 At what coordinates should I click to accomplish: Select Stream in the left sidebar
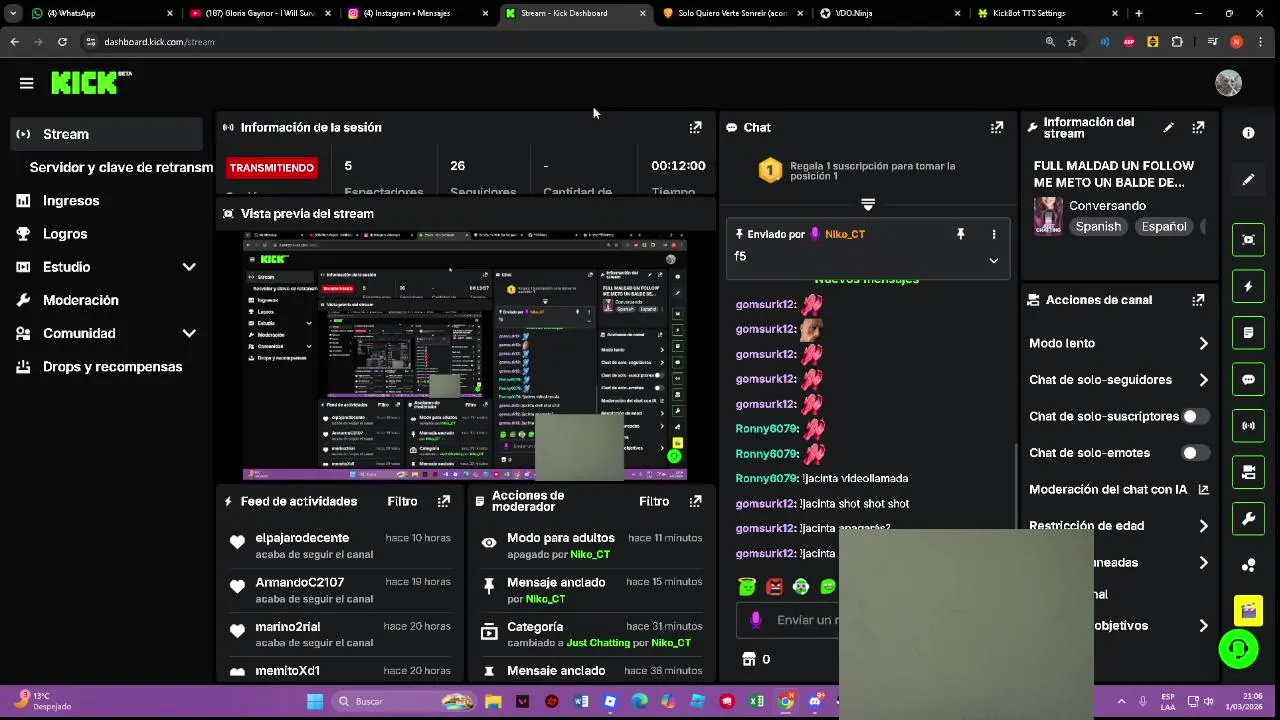click(106, 134)
